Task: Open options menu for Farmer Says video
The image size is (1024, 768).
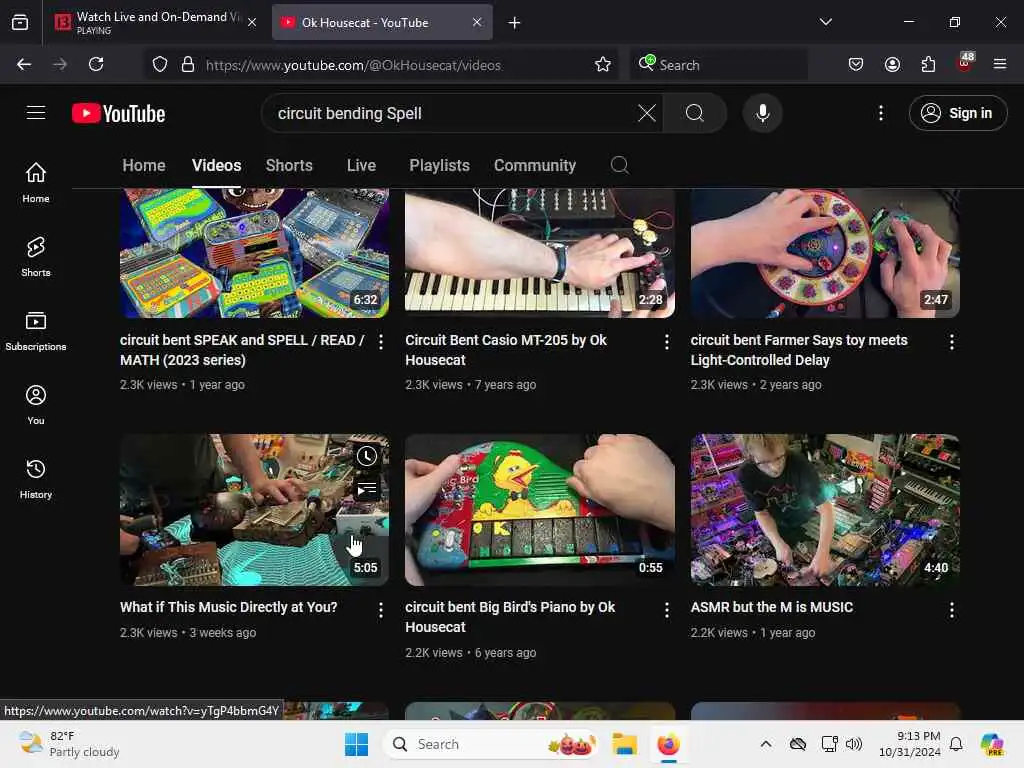Action: 952,342
